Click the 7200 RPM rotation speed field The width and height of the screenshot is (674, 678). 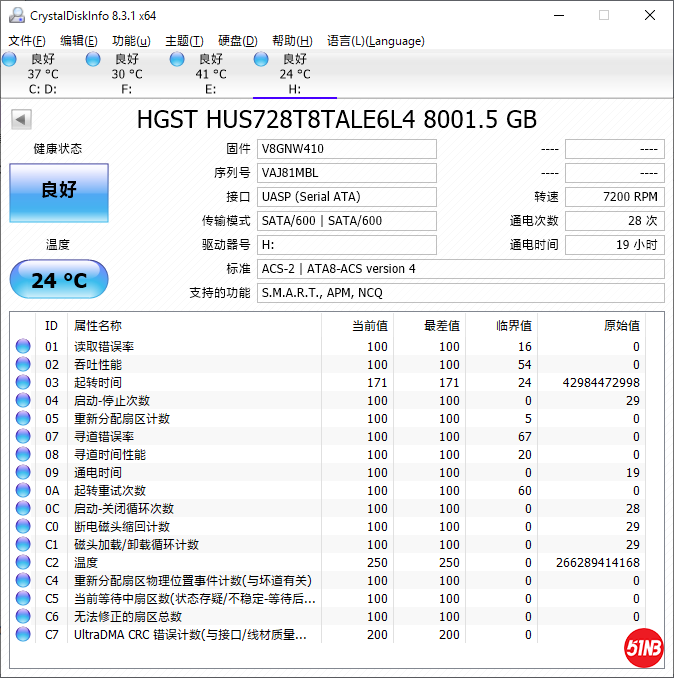coord(614,197)
